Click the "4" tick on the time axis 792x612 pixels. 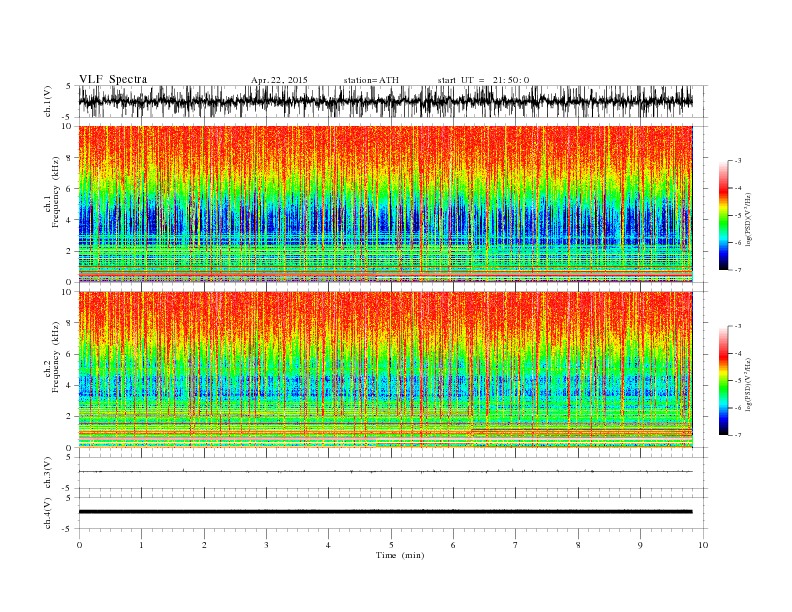328,545
